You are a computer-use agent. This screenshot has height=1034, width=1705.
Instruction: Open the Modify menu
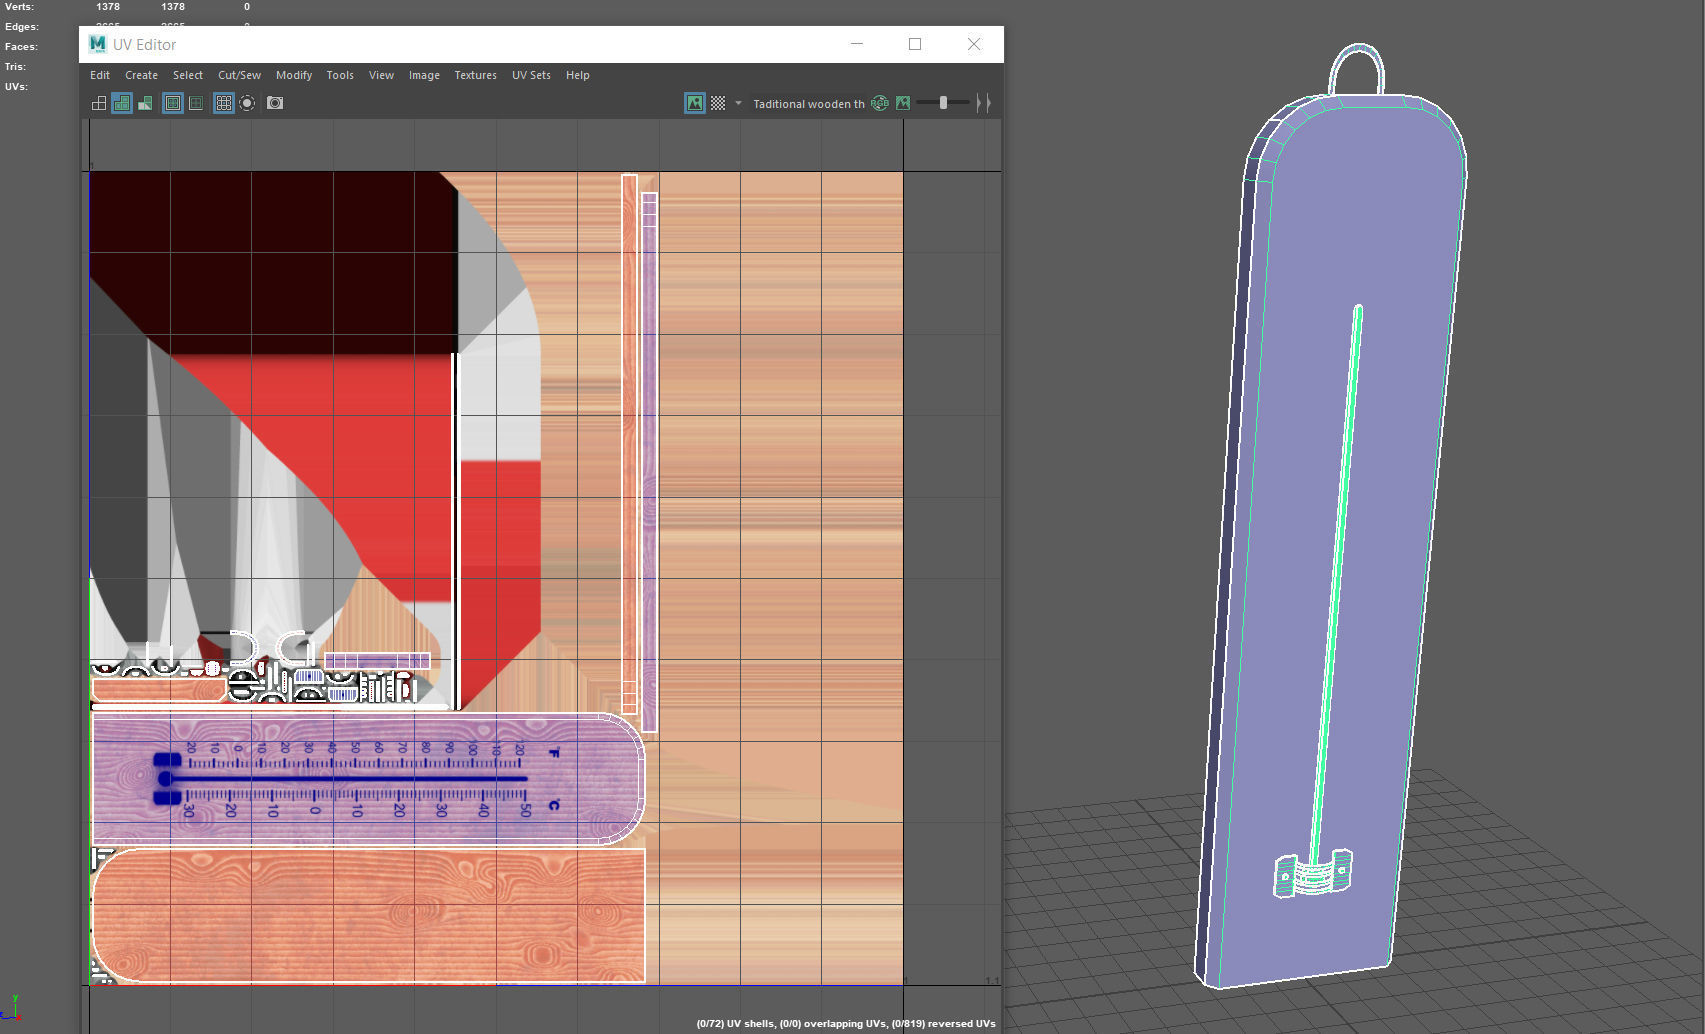pyautogui.click(x=294, y=75)
